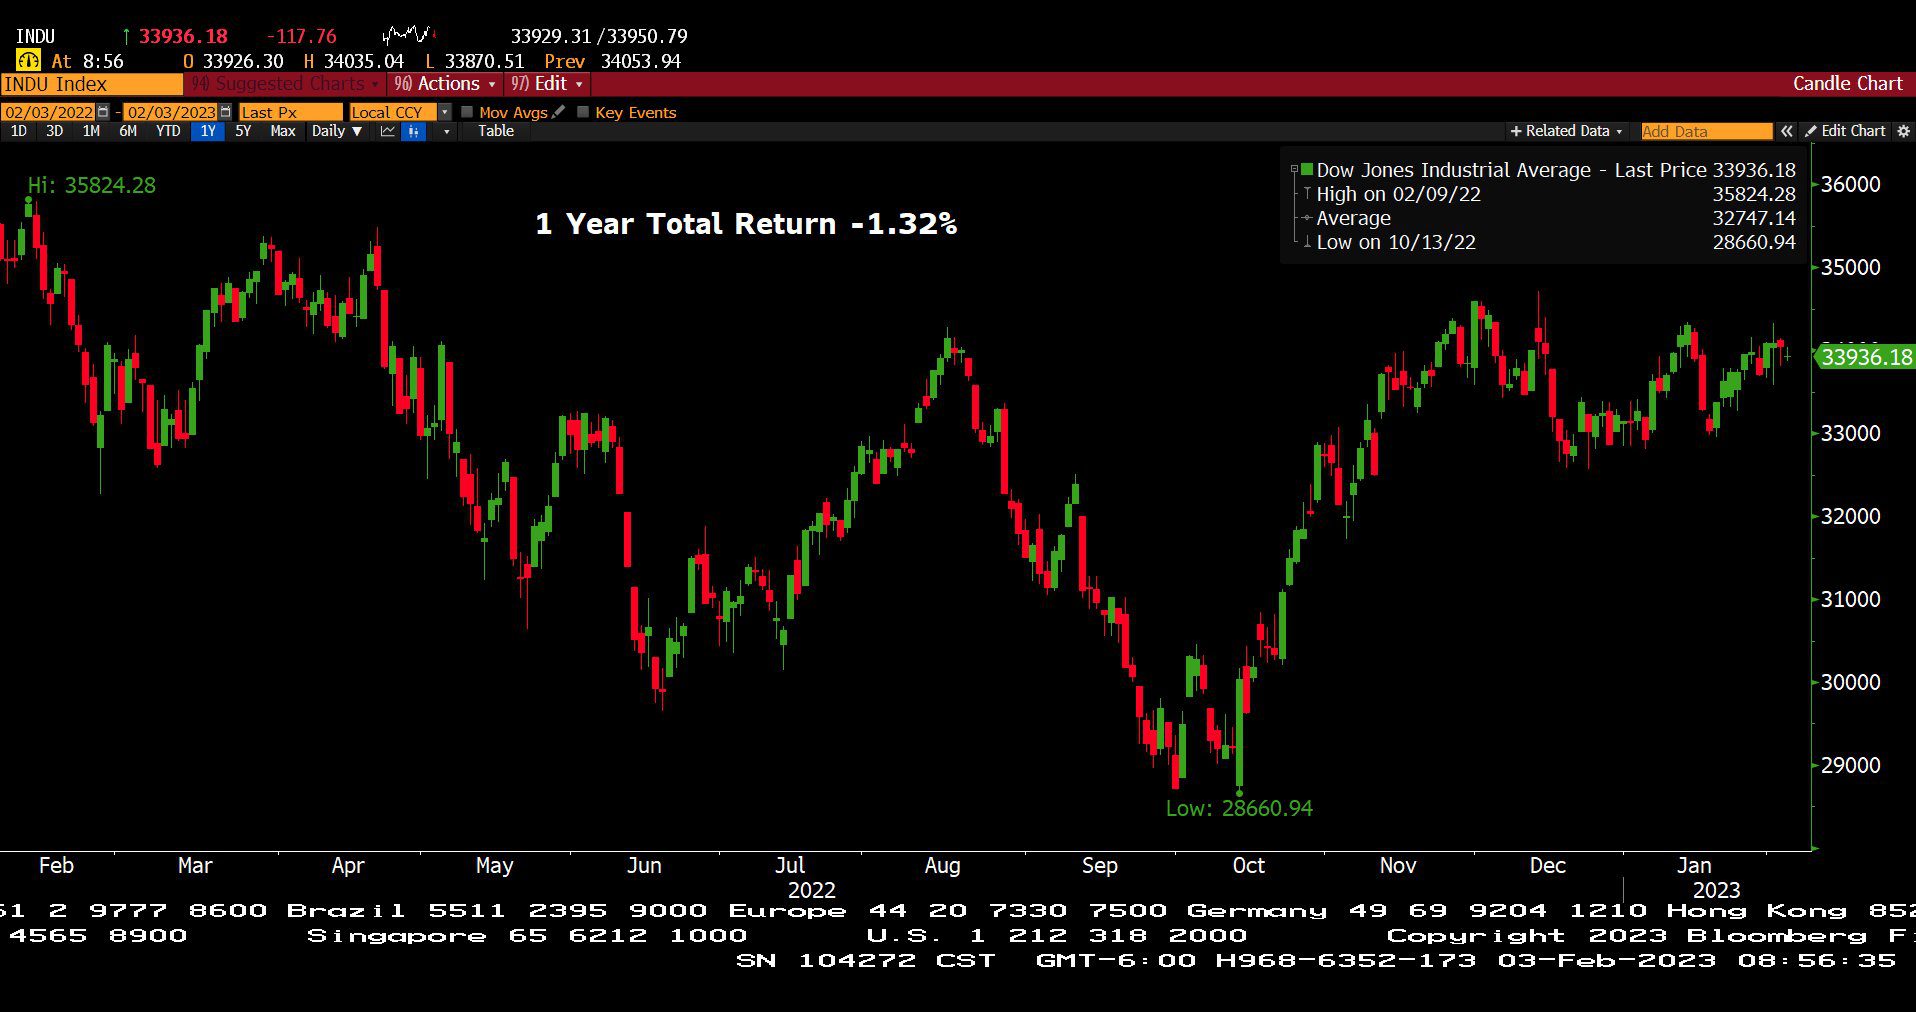Select the 1D range tab

(x=18, y=131)
